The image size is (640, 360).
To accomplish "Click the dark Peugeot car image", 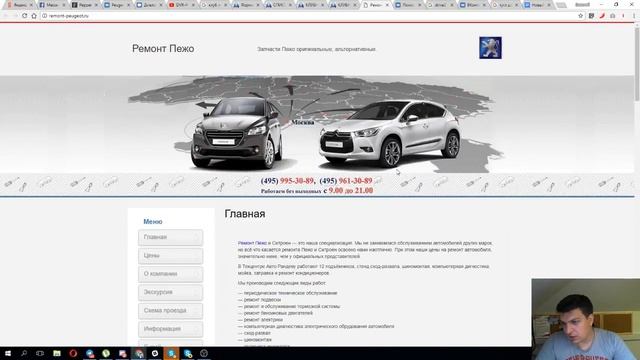I will point(237,133).
